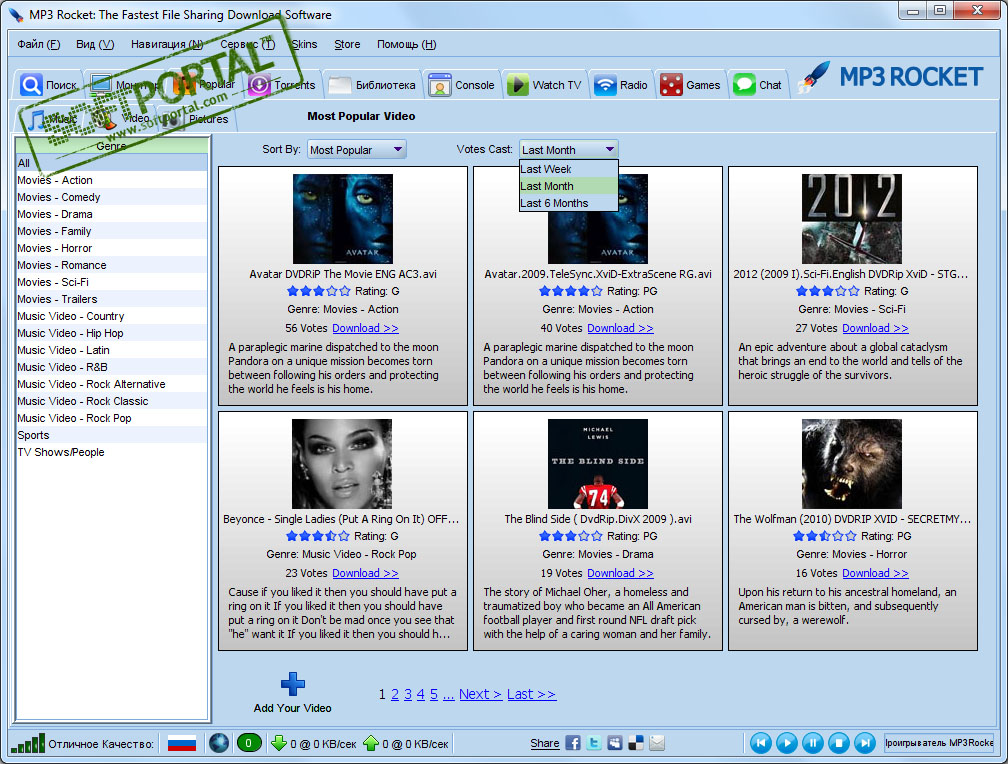Open the Файл menu
The image size is (1008, 764).
tap(39, 44)
